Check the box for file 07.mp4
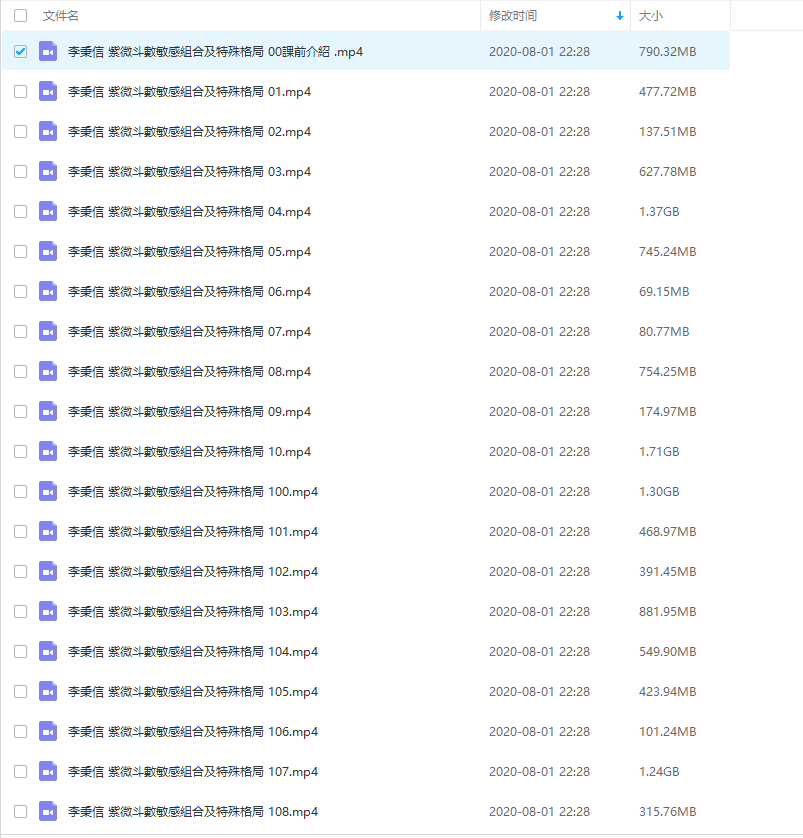Screen dimensions: 803x838 [x=20, y=331]
